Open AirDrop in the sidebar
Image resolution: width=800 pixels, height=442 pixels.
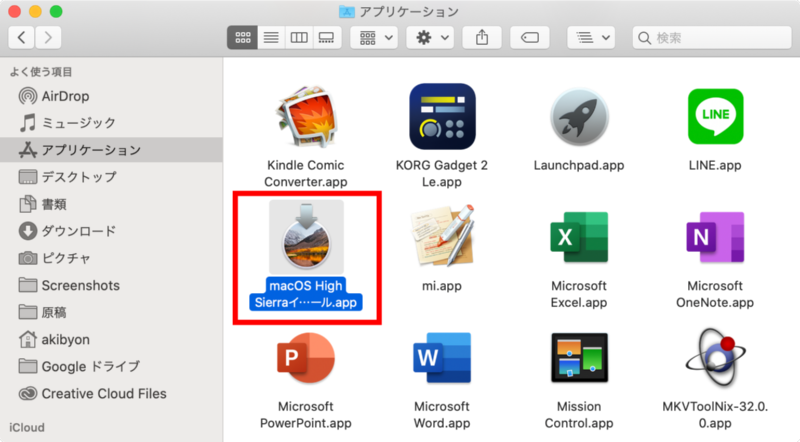[68, 96]
